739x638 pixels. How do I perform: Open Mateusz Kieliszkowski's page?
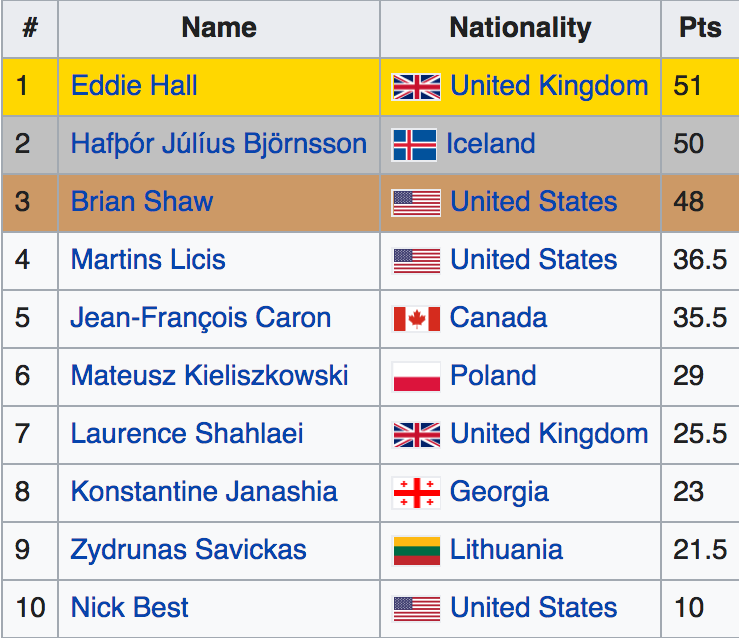209,376
